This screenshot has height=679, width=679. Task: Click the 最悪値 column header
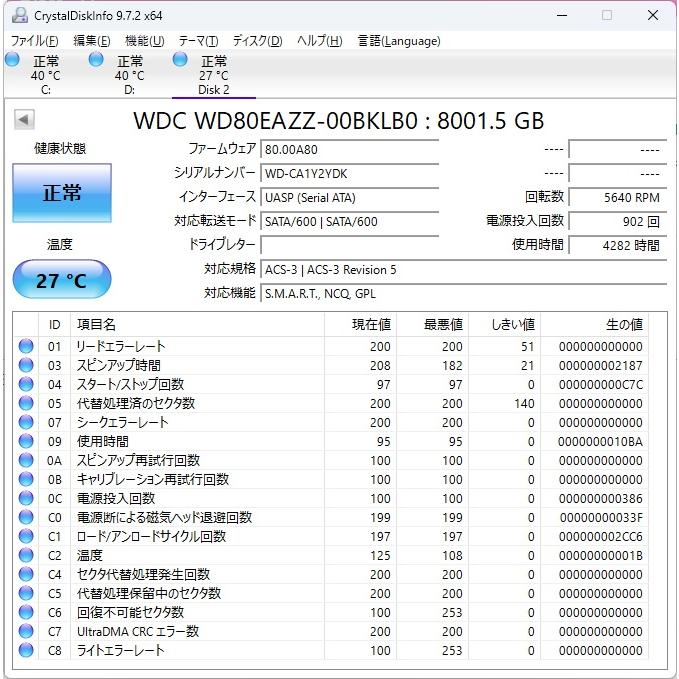tap(432, 324)
